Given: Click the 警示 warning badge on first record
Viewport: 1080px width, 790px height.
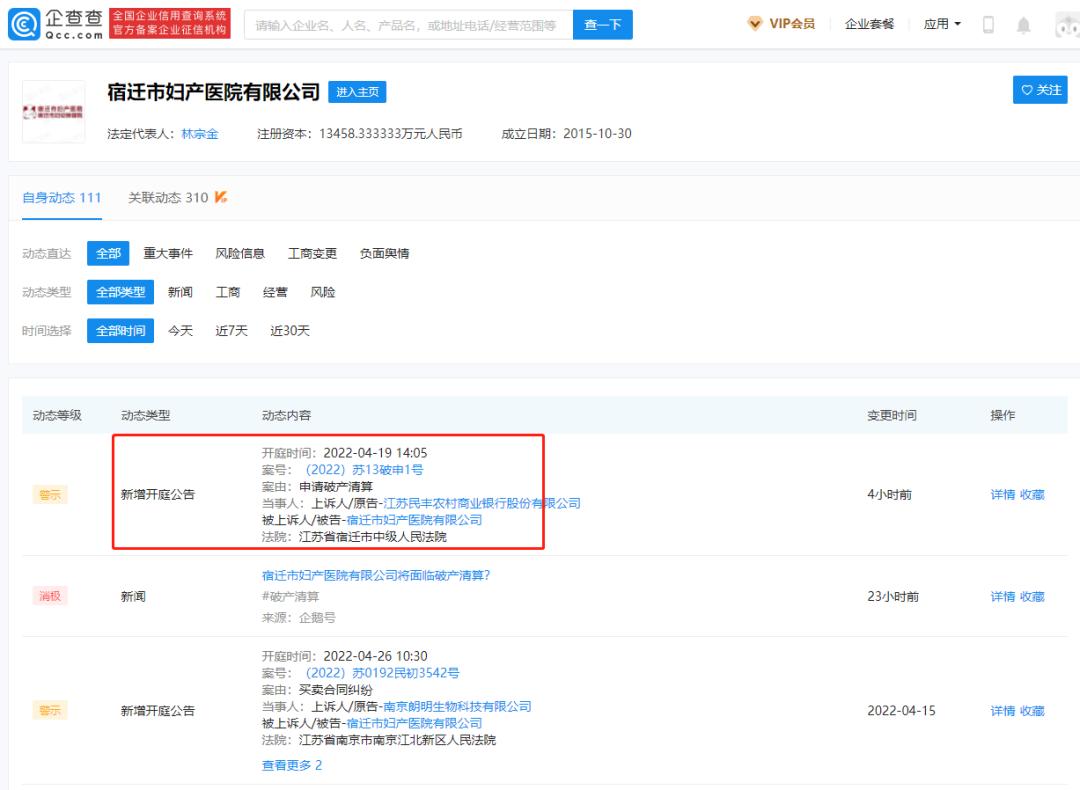Looking at the screenshot, I should tap(50, 494).
